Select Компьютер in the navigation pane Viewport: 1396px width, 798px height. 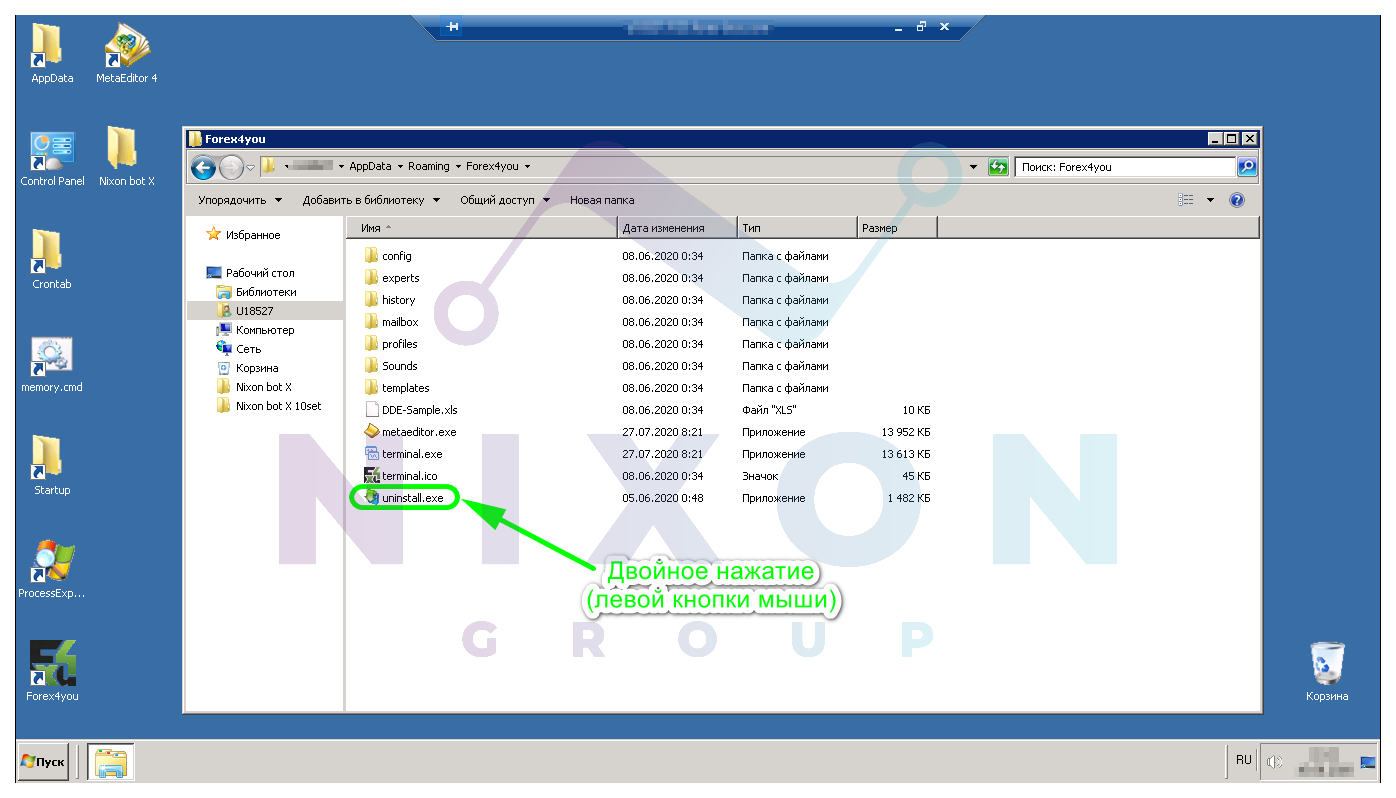point(255,330)
